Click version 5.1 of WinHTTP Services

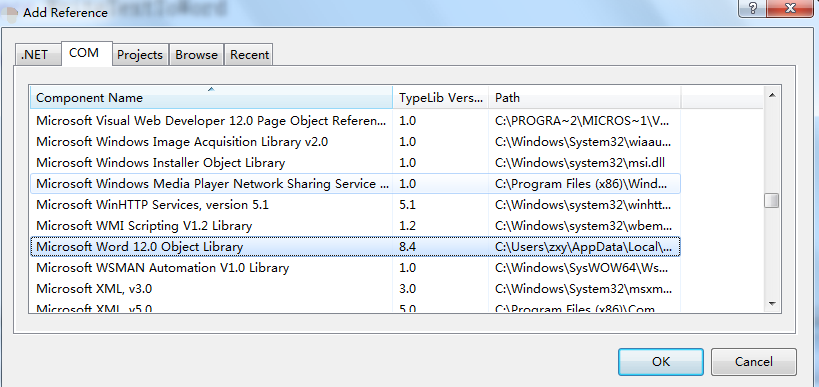point(407,205)
